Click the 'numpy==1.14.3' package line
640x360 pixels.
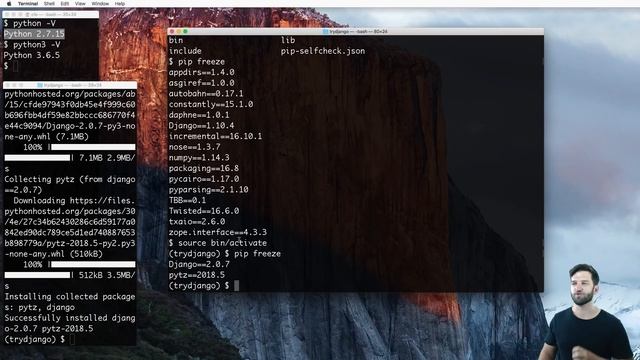(199, 158)
